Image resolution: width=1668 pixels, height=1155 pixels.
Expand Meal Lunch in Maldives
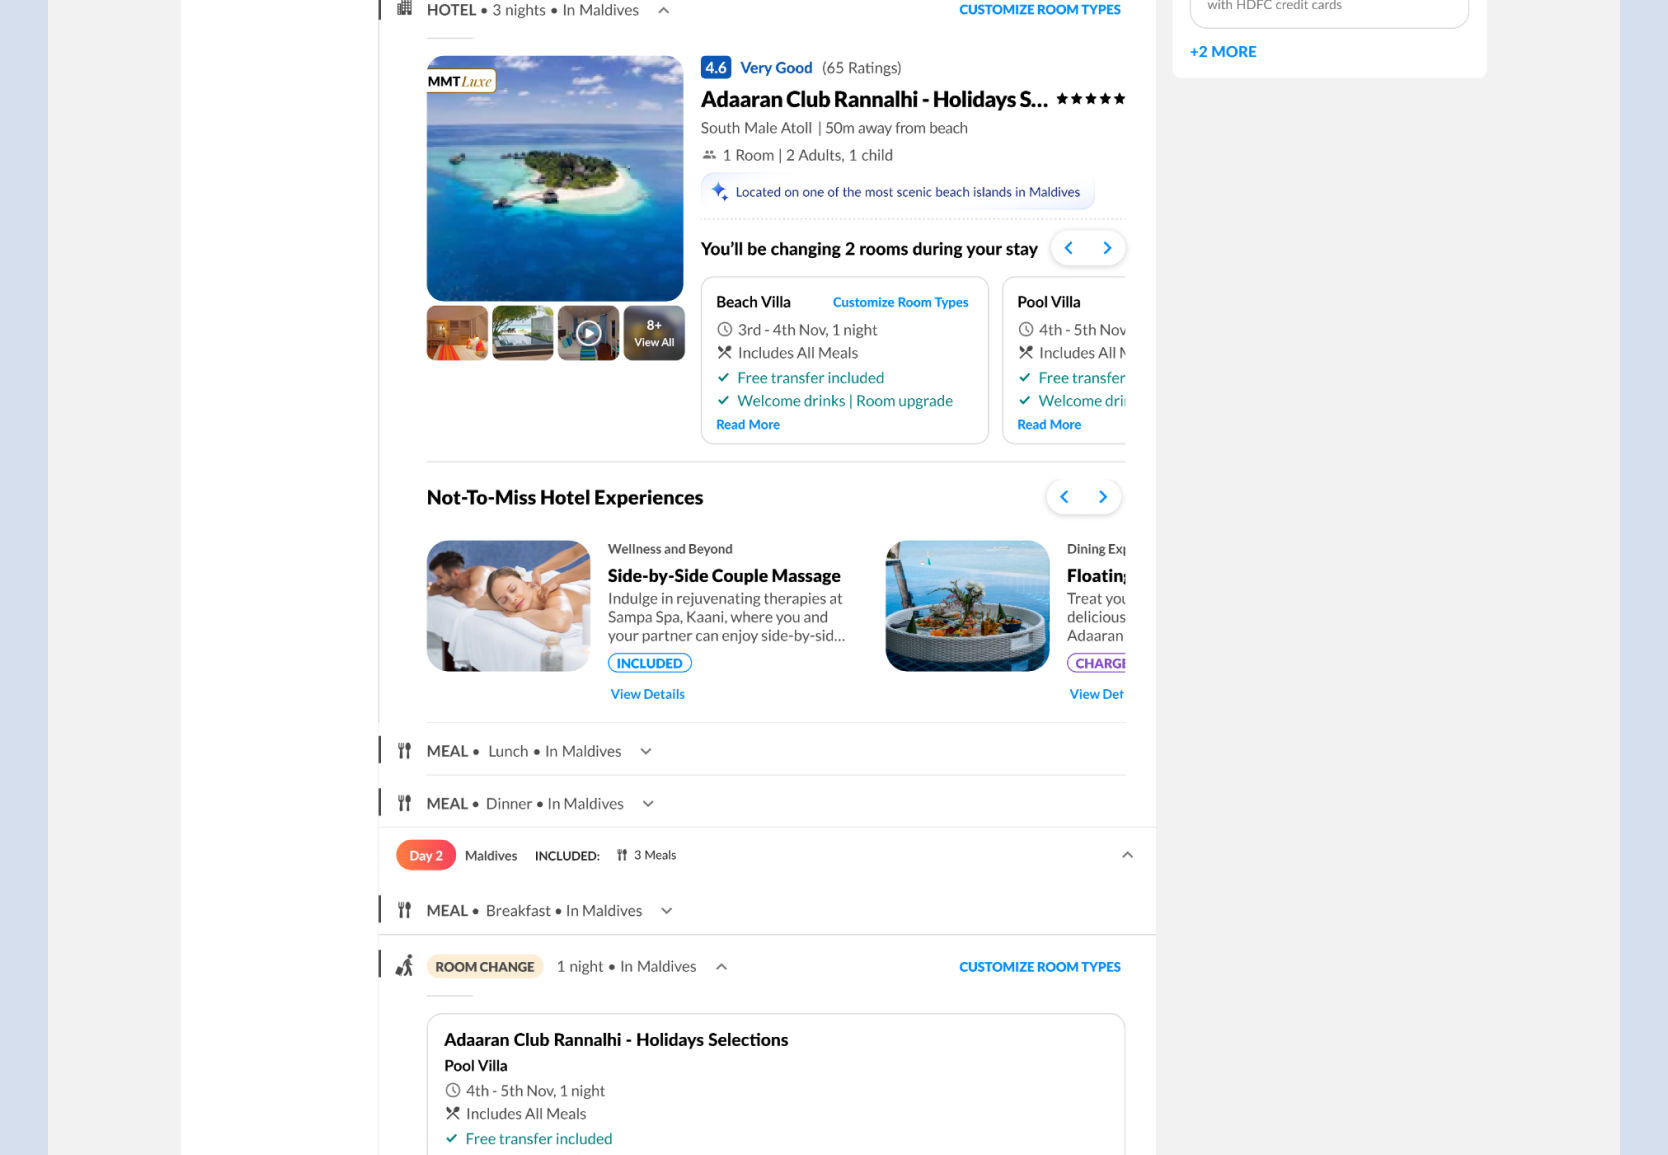click(646, 751)
